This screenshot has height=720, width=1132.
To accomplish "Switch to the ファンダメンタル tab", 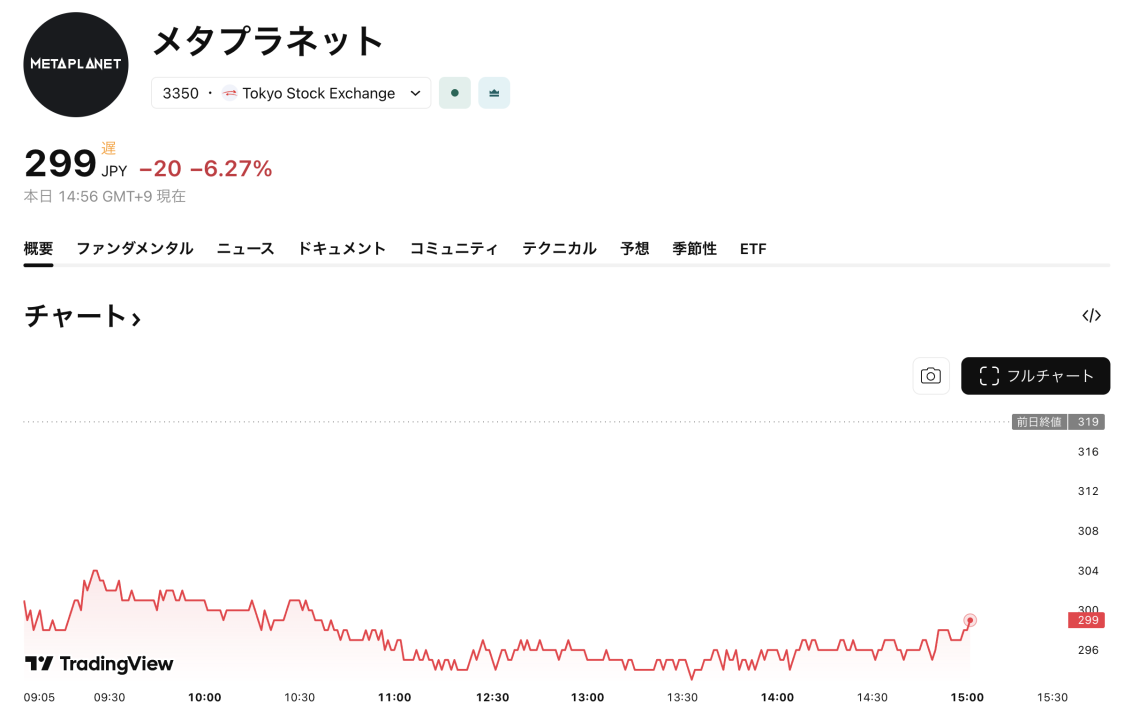I will (x=135, y=249).
